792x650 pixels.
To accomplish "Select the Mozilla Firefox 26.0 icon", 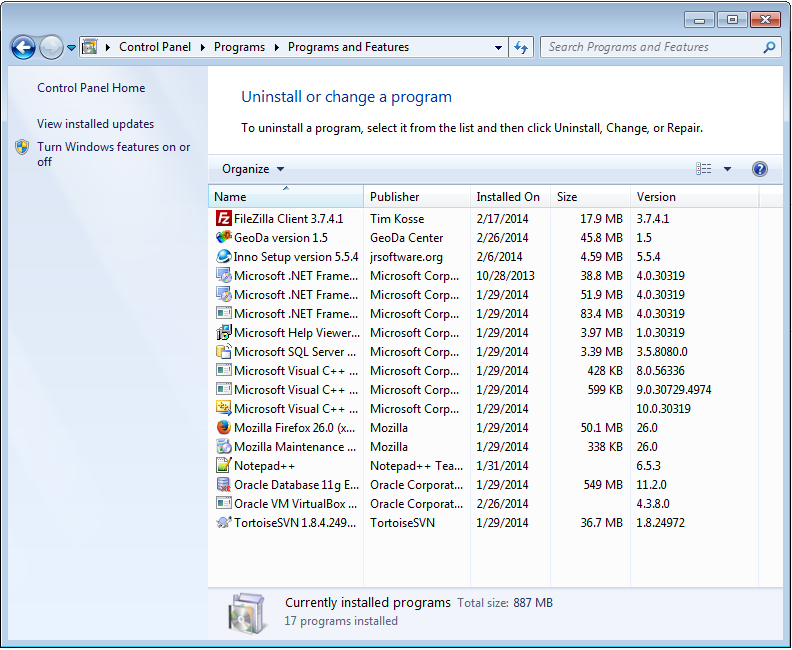I will [223, 428].
